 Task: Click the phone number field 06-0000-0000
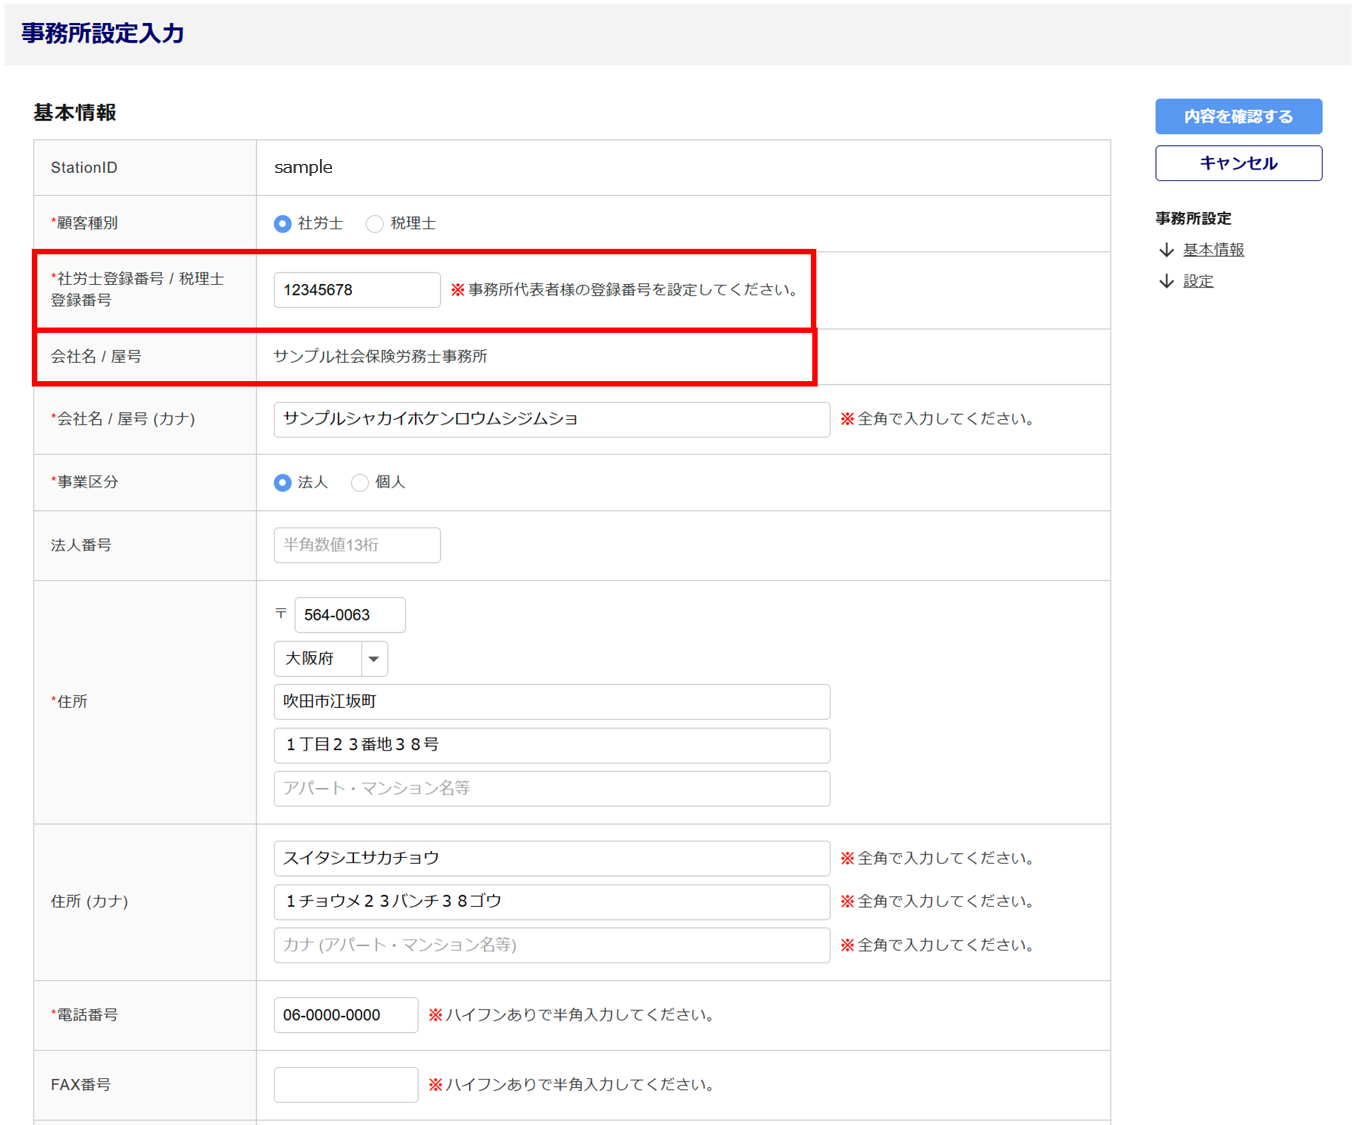345,1015
